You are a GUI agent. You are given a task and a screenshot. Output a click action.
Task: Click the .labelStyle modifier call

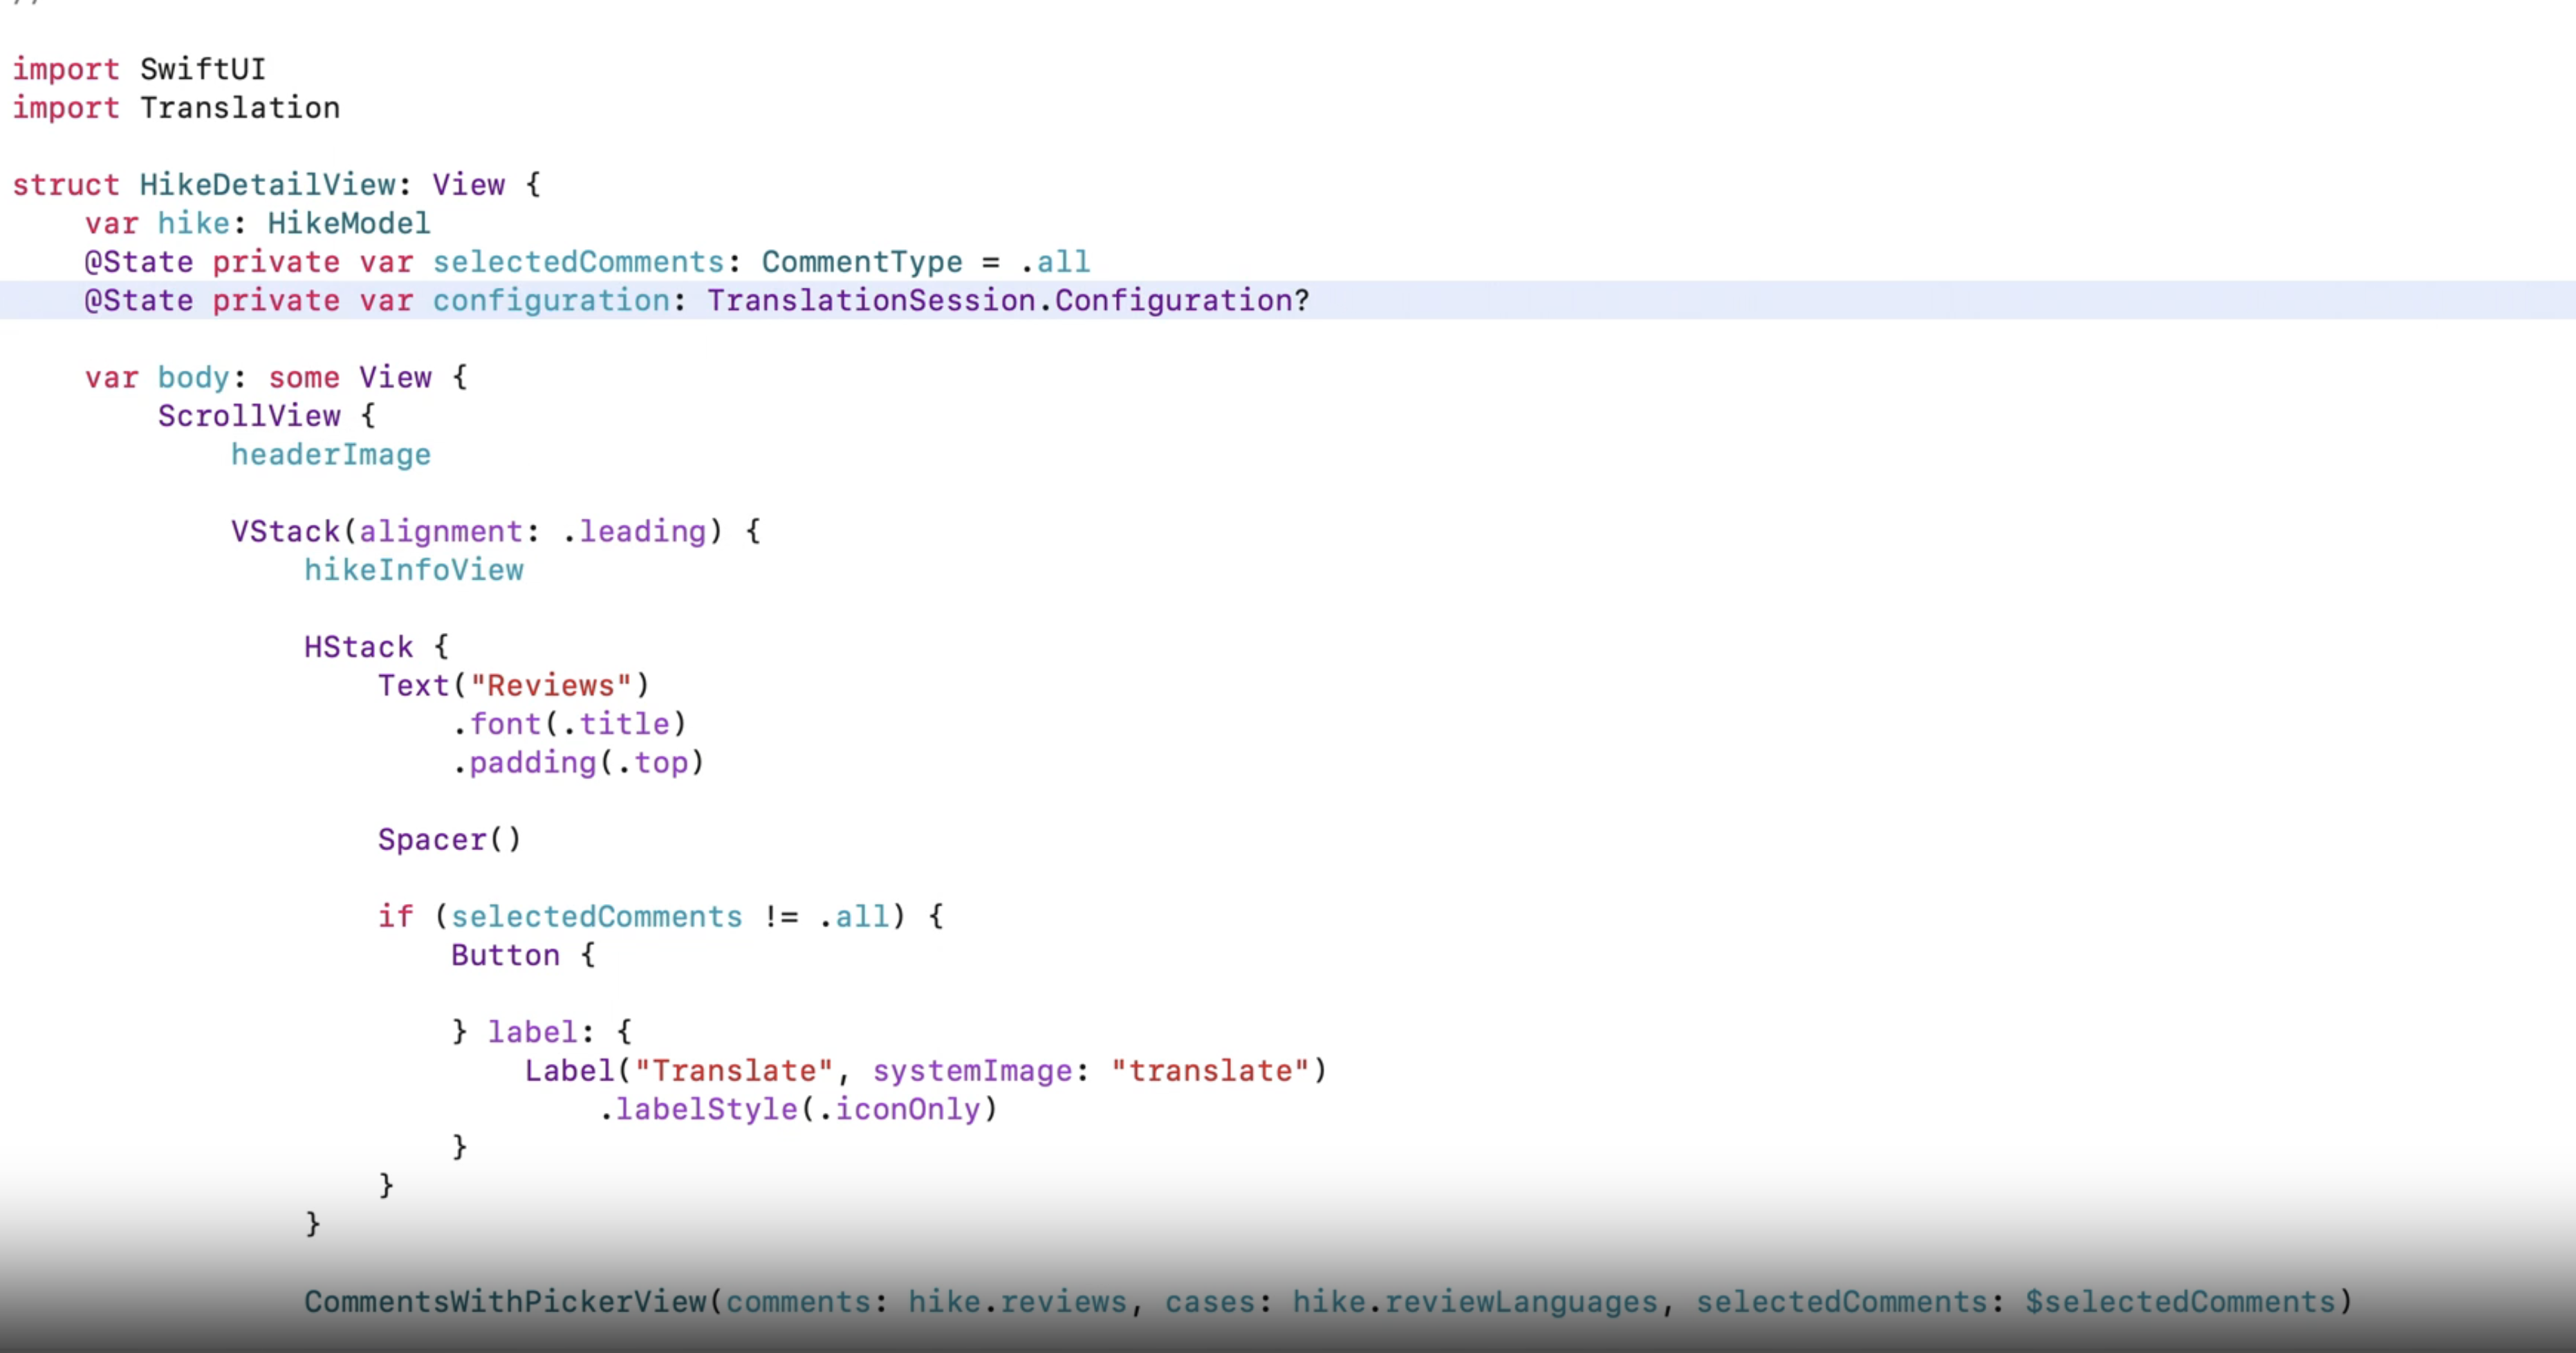click(706, 1109)
